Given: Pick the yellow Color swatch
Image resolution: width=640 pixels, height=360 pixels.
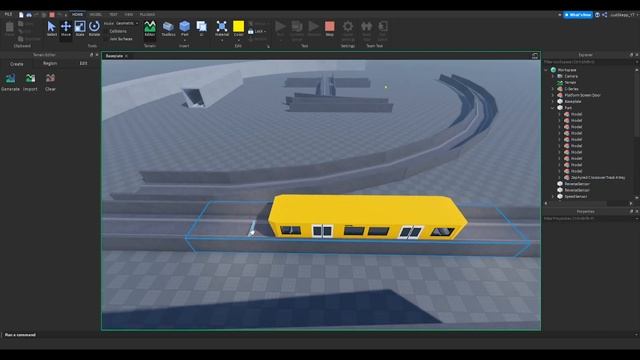Looking at the screenshot, I should tap(238, 26).
